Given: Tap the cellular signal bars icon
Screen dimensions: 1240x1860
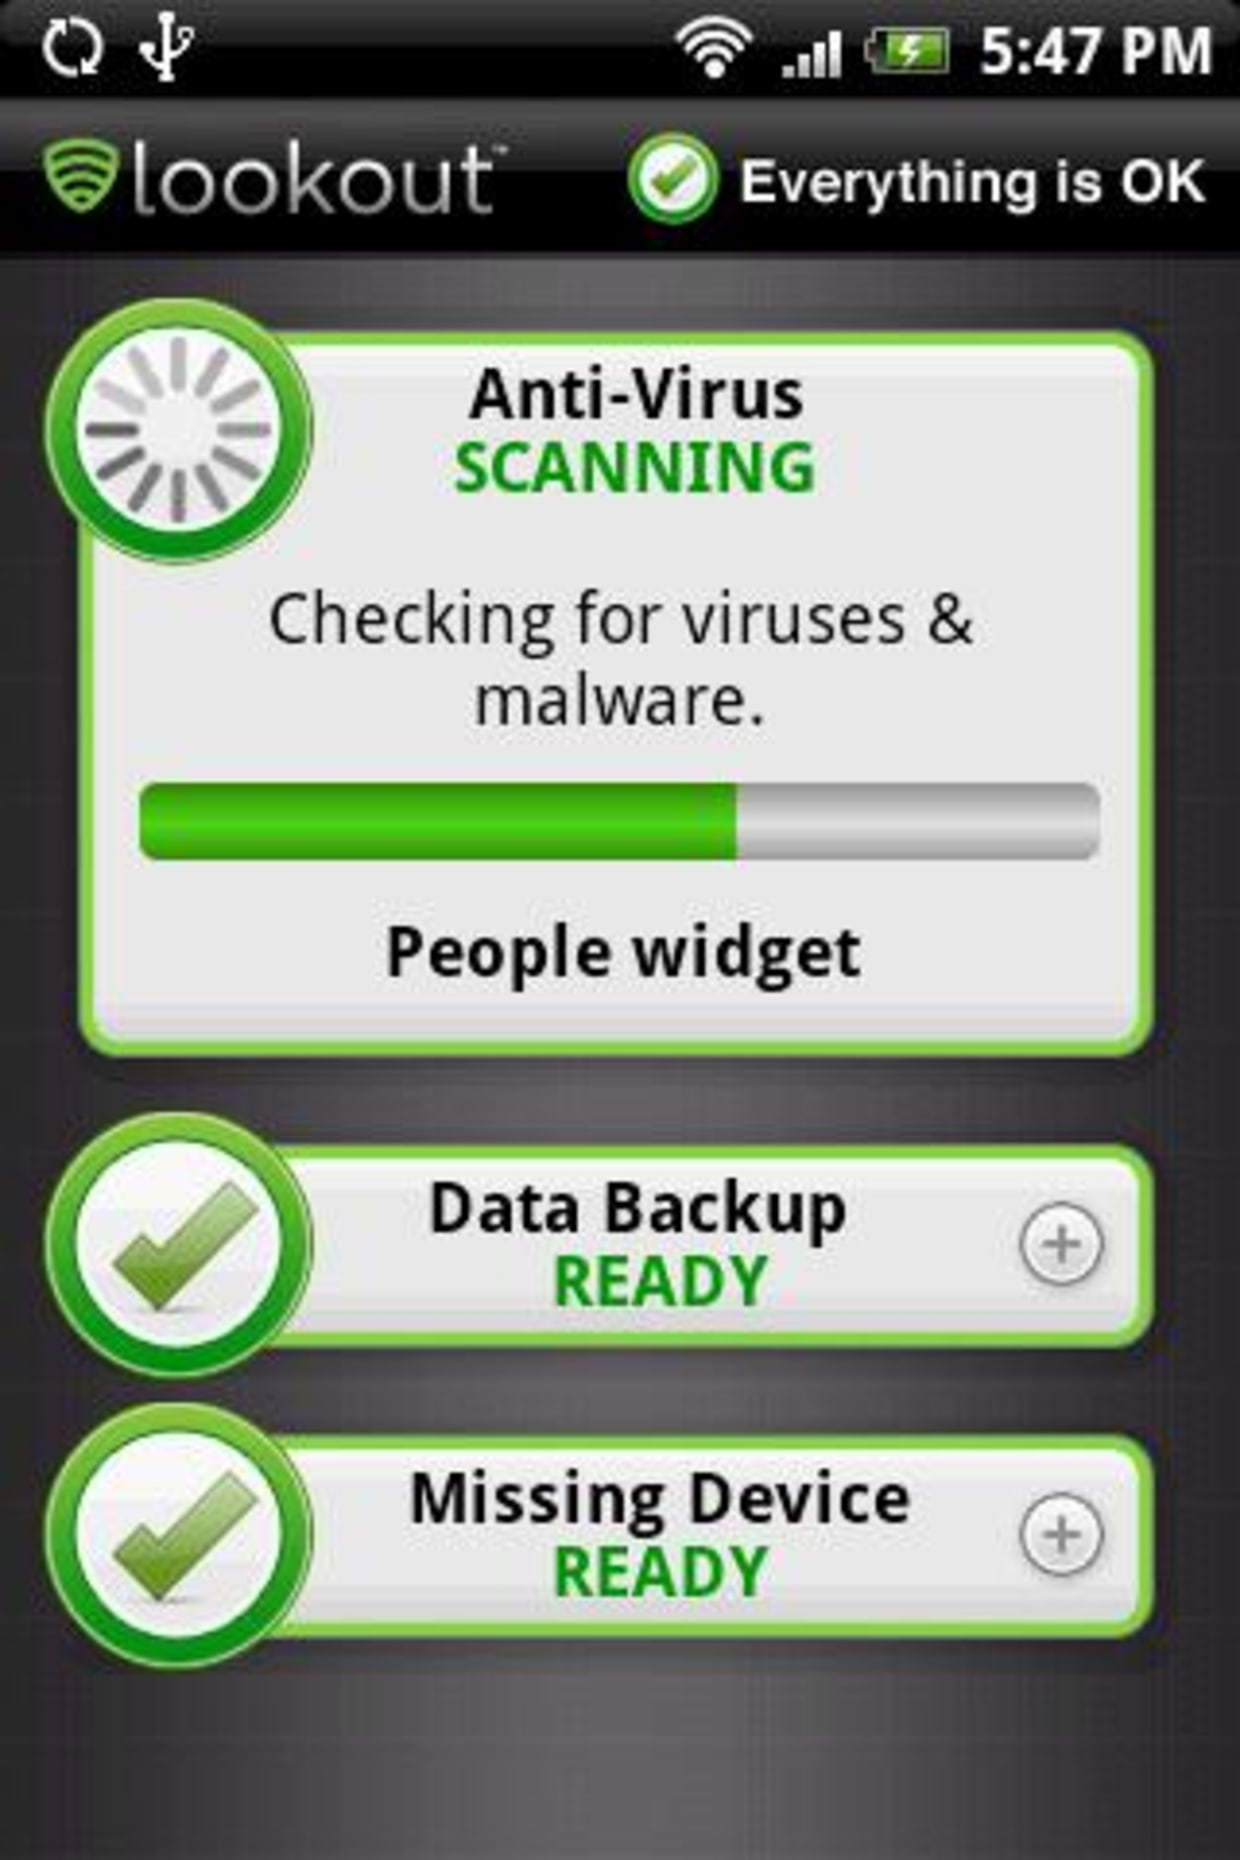Looking at the screenshot, I should tap(811, 54).
